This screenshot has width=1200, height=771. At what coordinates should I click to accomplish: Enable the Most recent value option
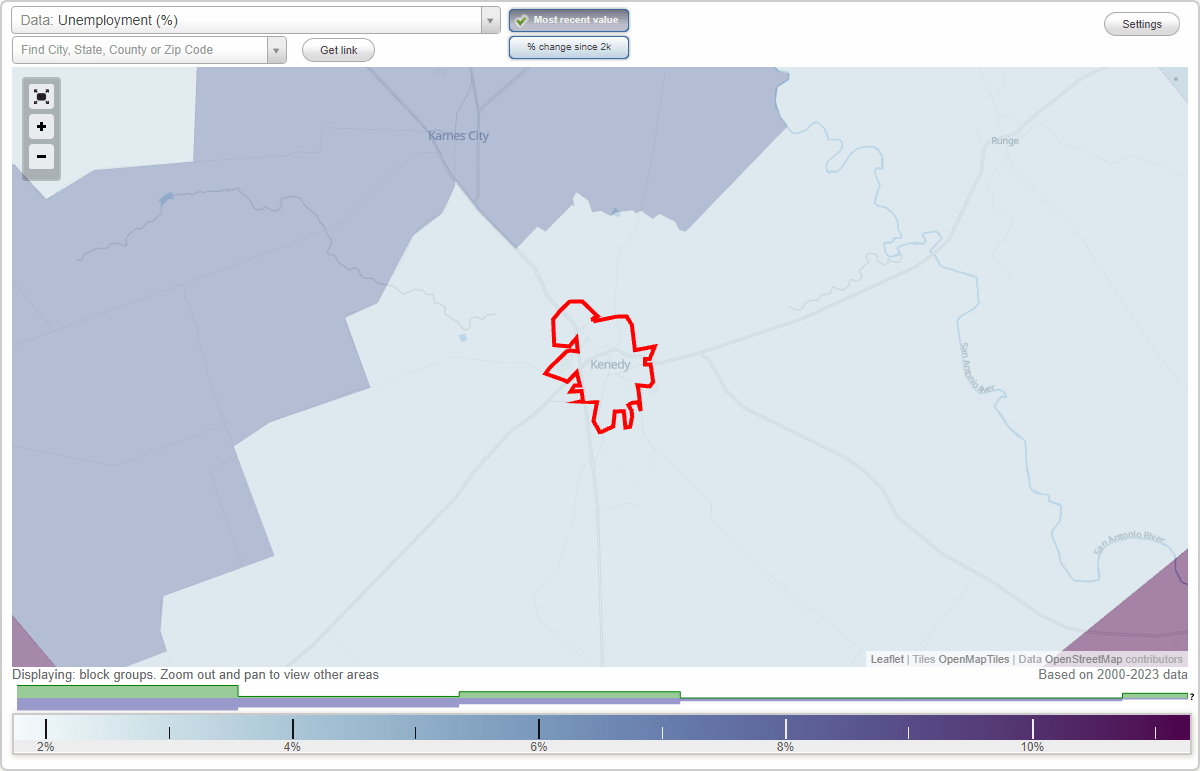(568, 19)
